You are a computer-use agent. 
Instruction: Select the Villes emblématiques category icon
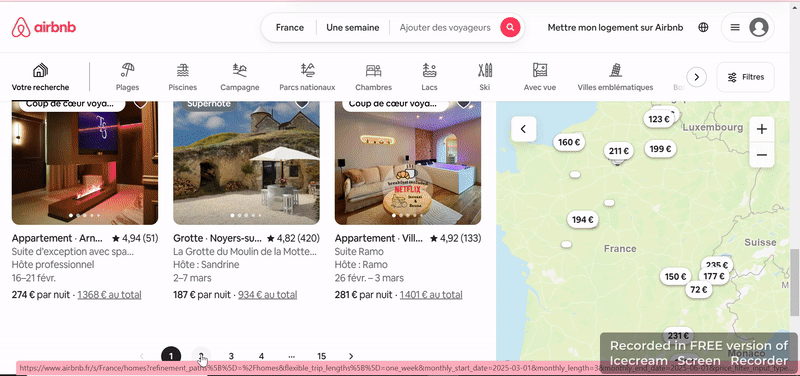click(x=615, y=77)
